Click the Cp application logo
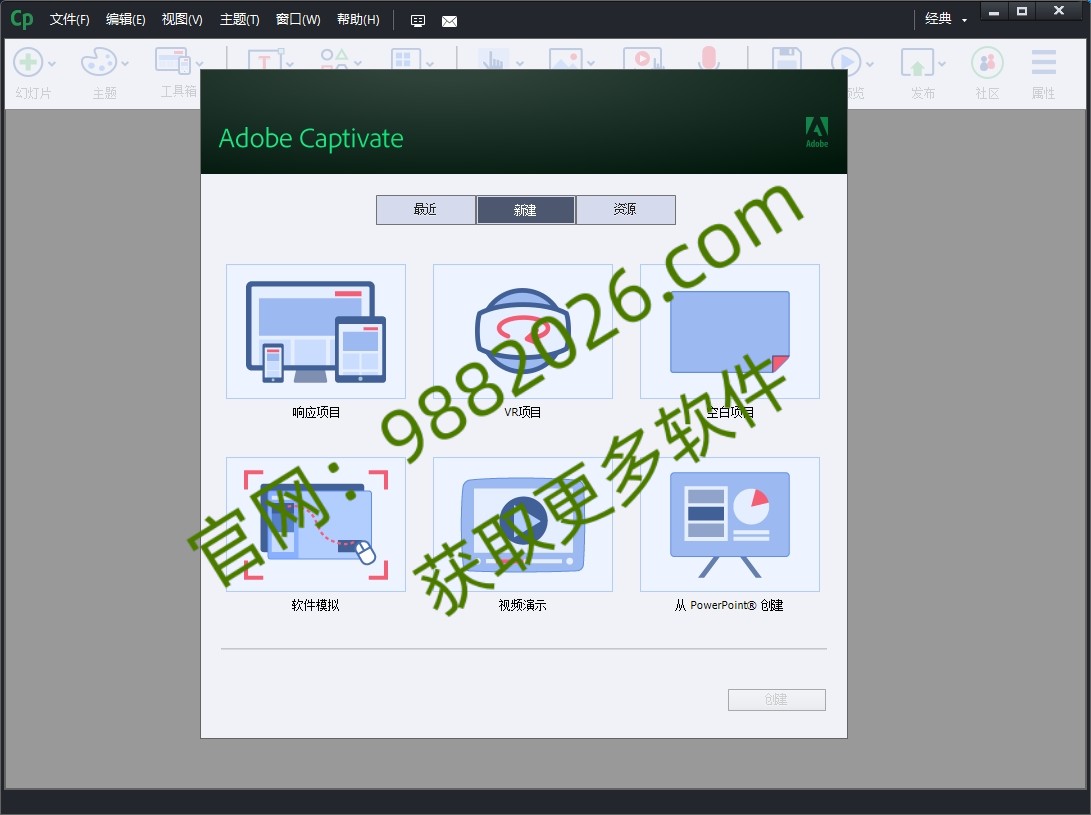The image size is (1091, 815). point(21,19)
